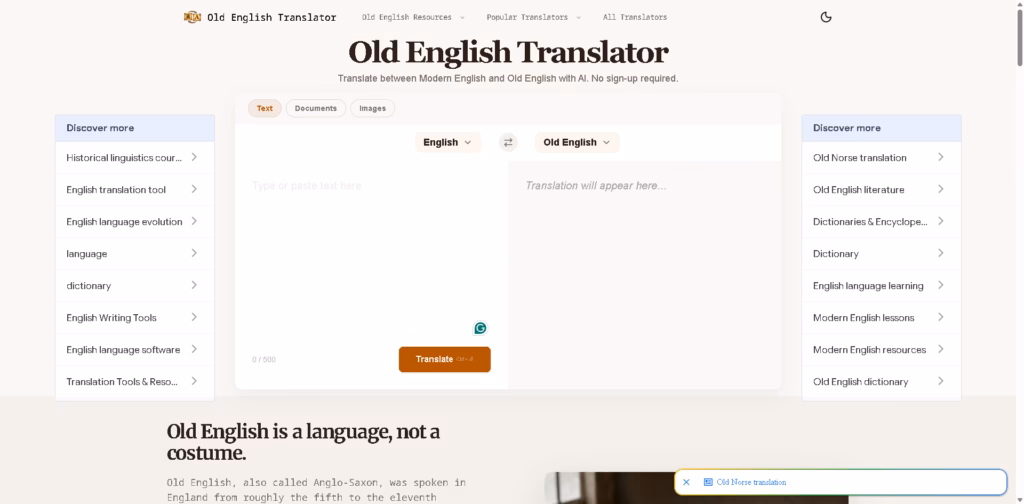Click the Old English Translator site title
The height and width of the screenshot is (504, 1024).
tap(272, 18)
